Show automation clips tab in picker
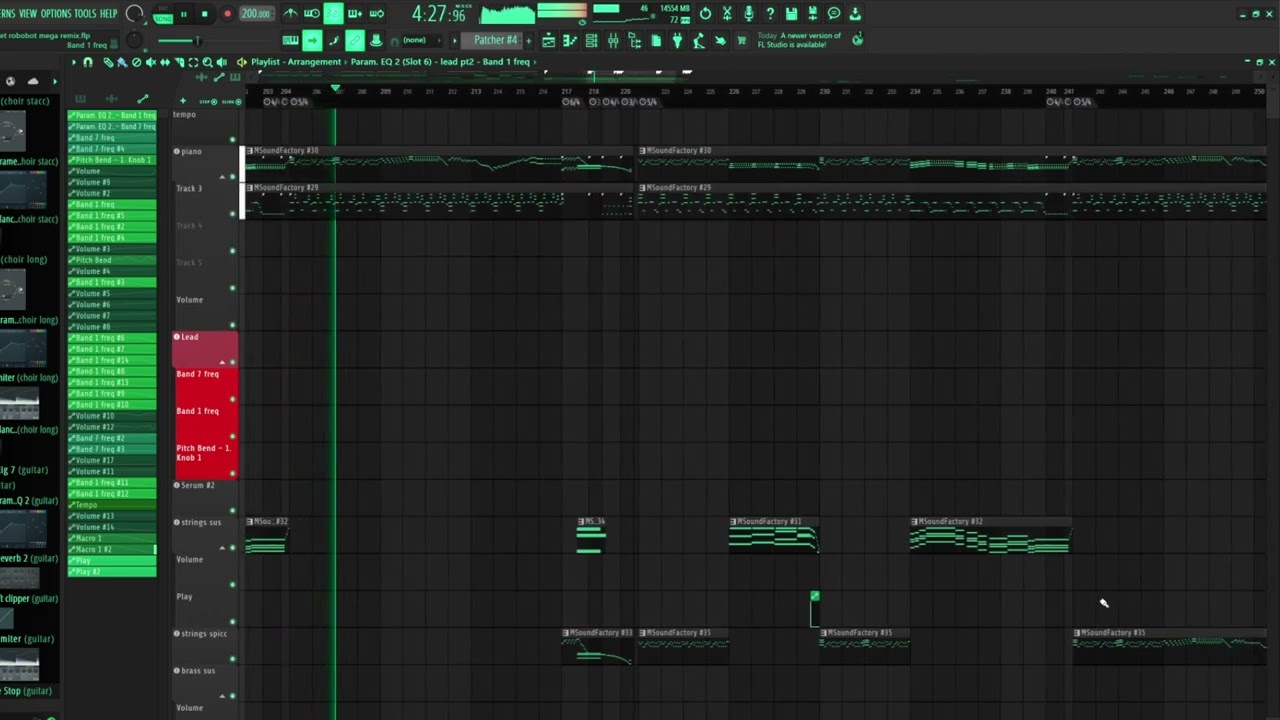The width and height of the screenshot is (1280, 720). pos(142,99)
